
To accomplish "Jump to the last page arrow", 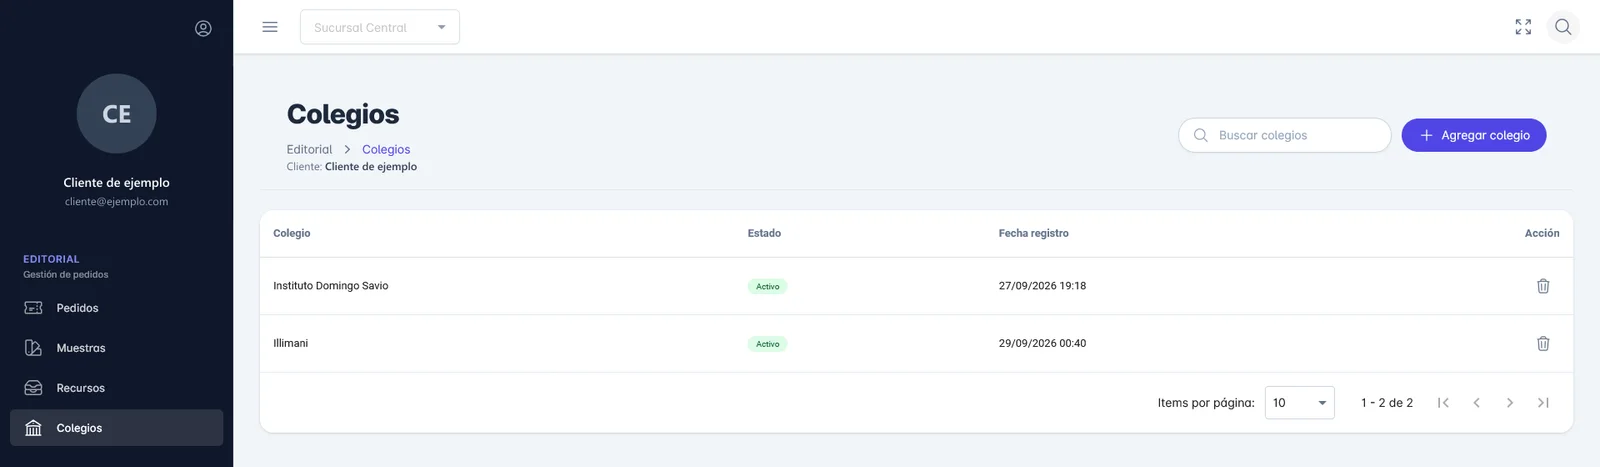I will pyautogui.click(x=1543, y=403).
